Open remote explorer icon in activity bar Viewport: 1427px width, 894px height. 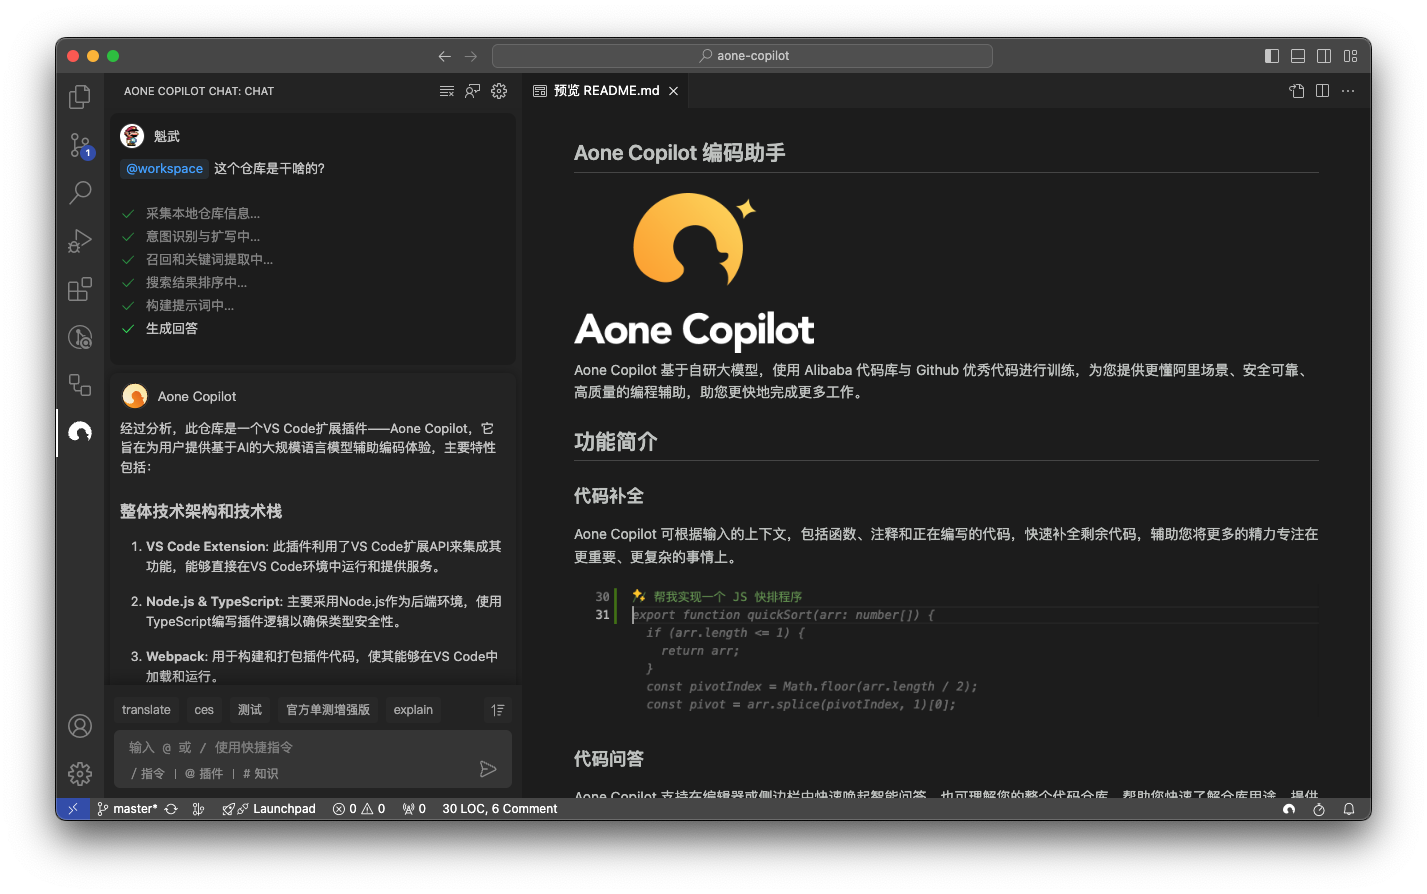80,337
